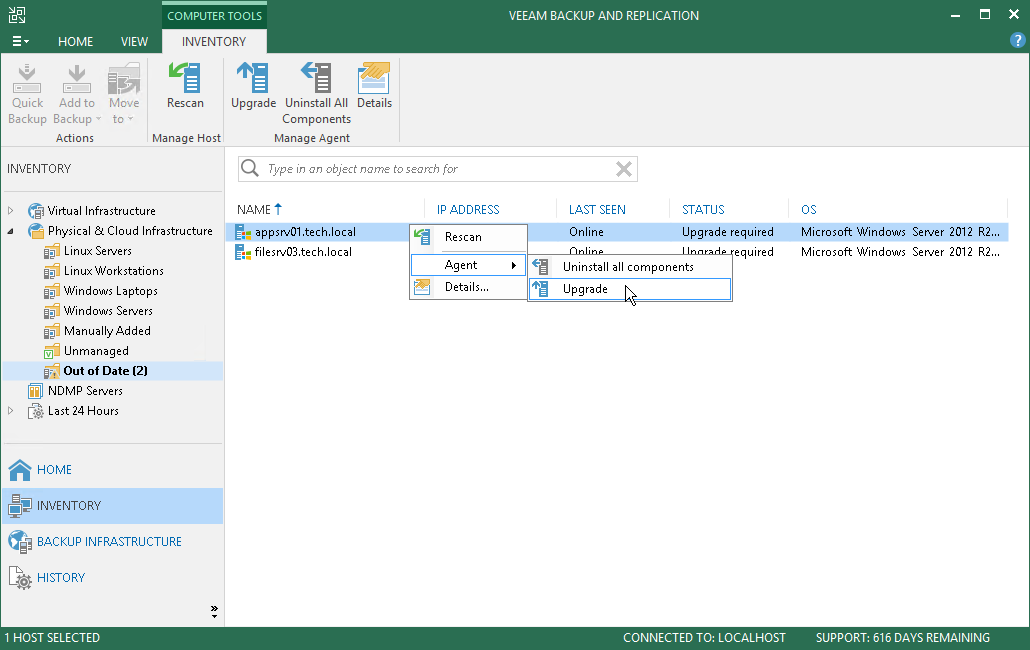The width and height of the screenshot is (1030, 650).
Task: Sort by the IP Address column header
Action: 468,209
